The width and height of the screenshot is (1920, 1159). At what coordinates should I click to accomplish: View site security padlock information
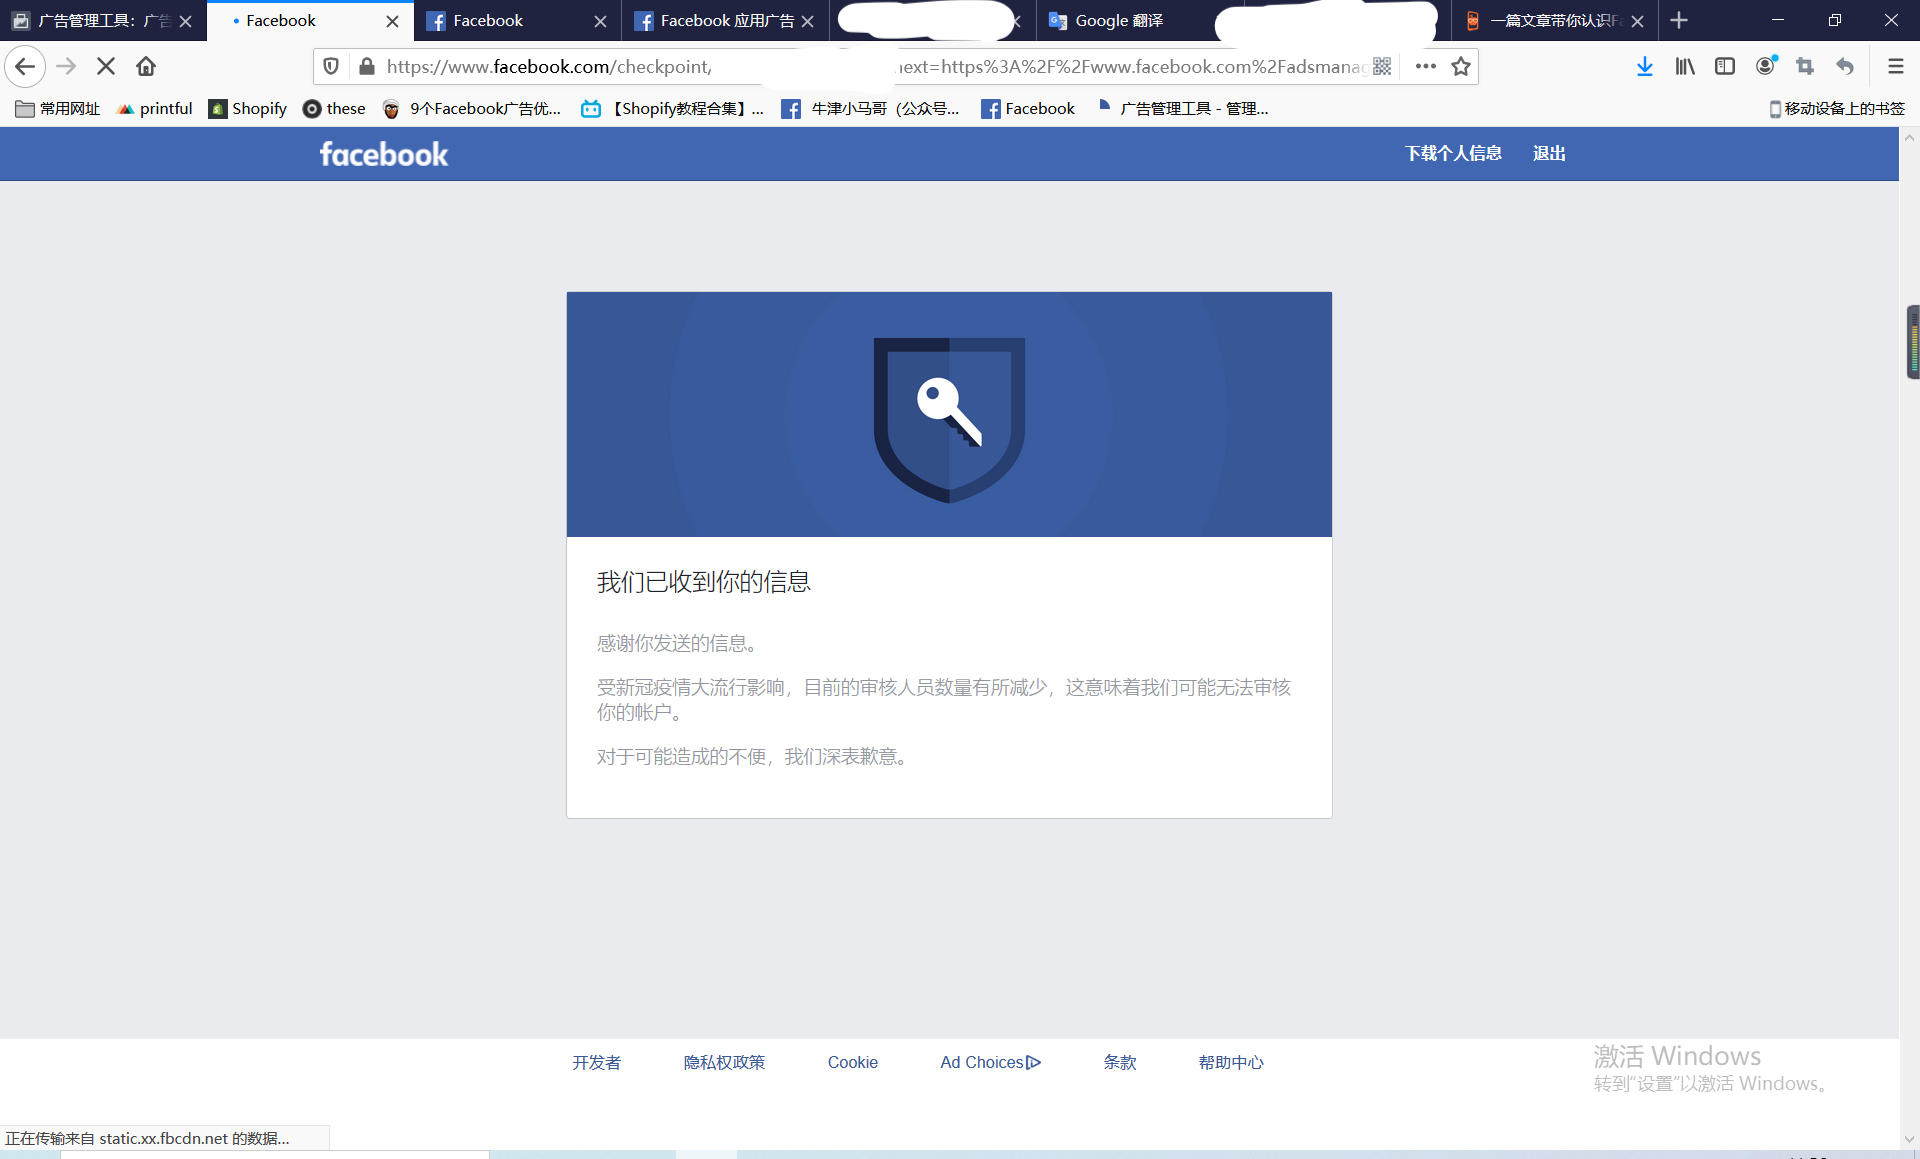[x=367, y=67]
